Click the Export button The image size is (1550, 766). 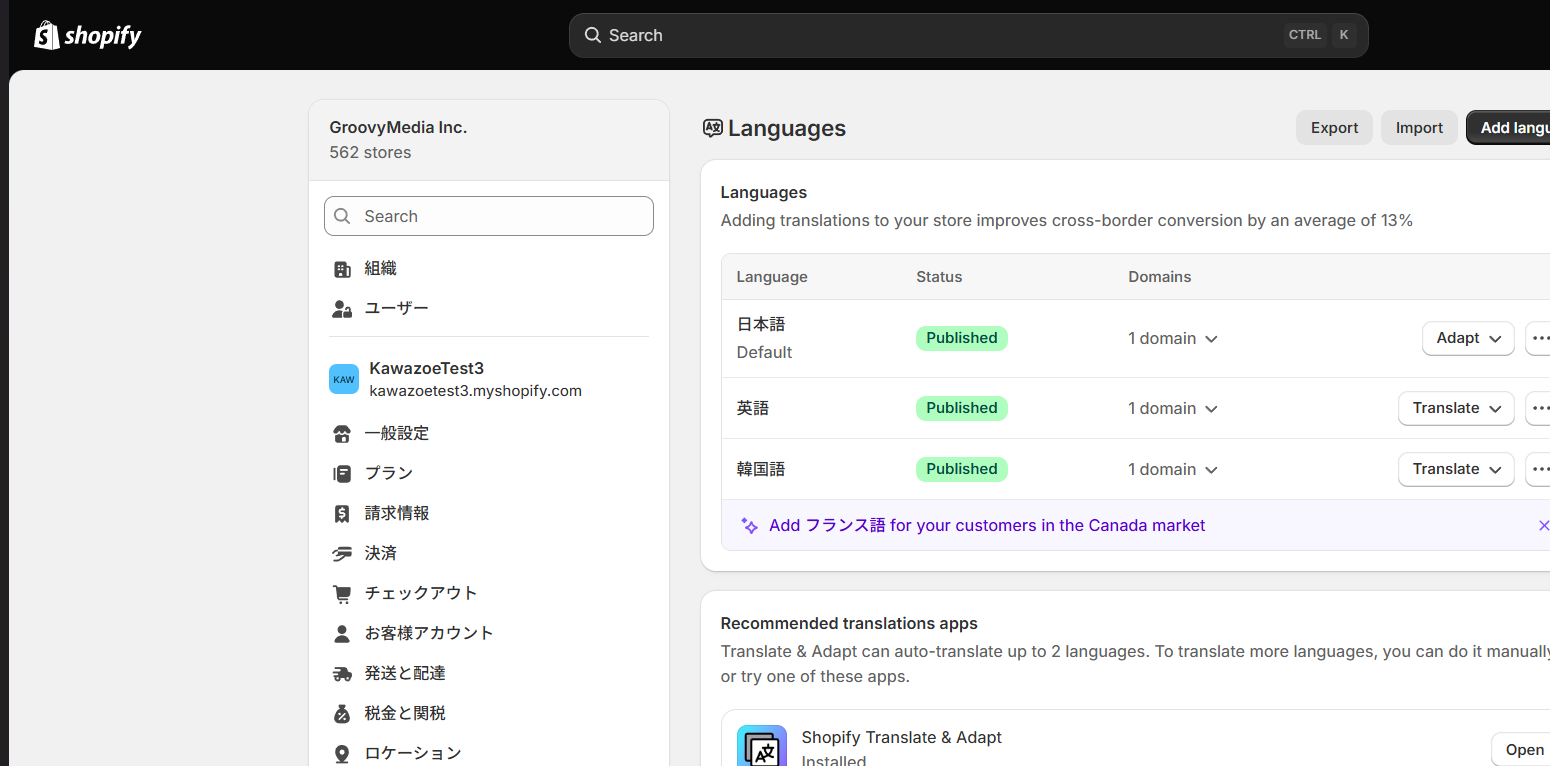click(x=1334, y=128)
